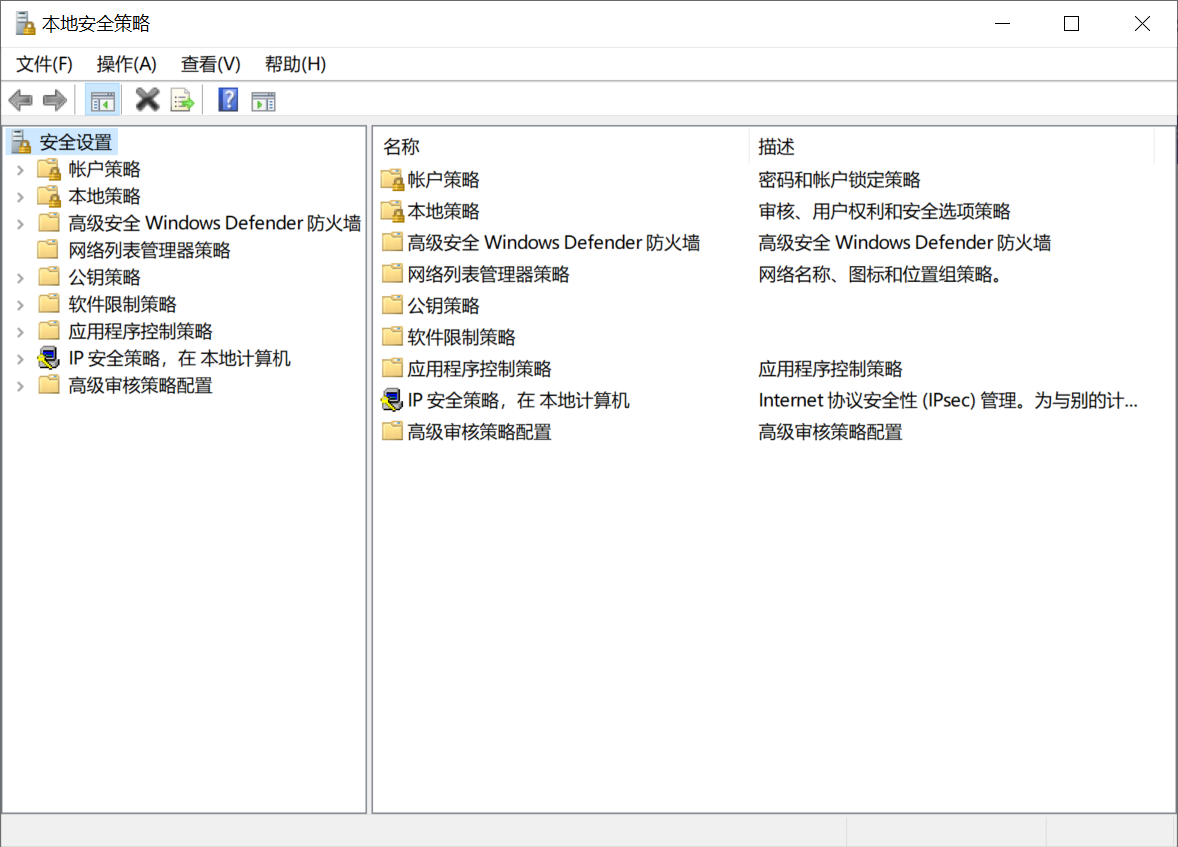The width and height of the screenshot is (1178, 847).
Task: Click the 帐户策略 folder icon in tree
Action: [50, 169]
